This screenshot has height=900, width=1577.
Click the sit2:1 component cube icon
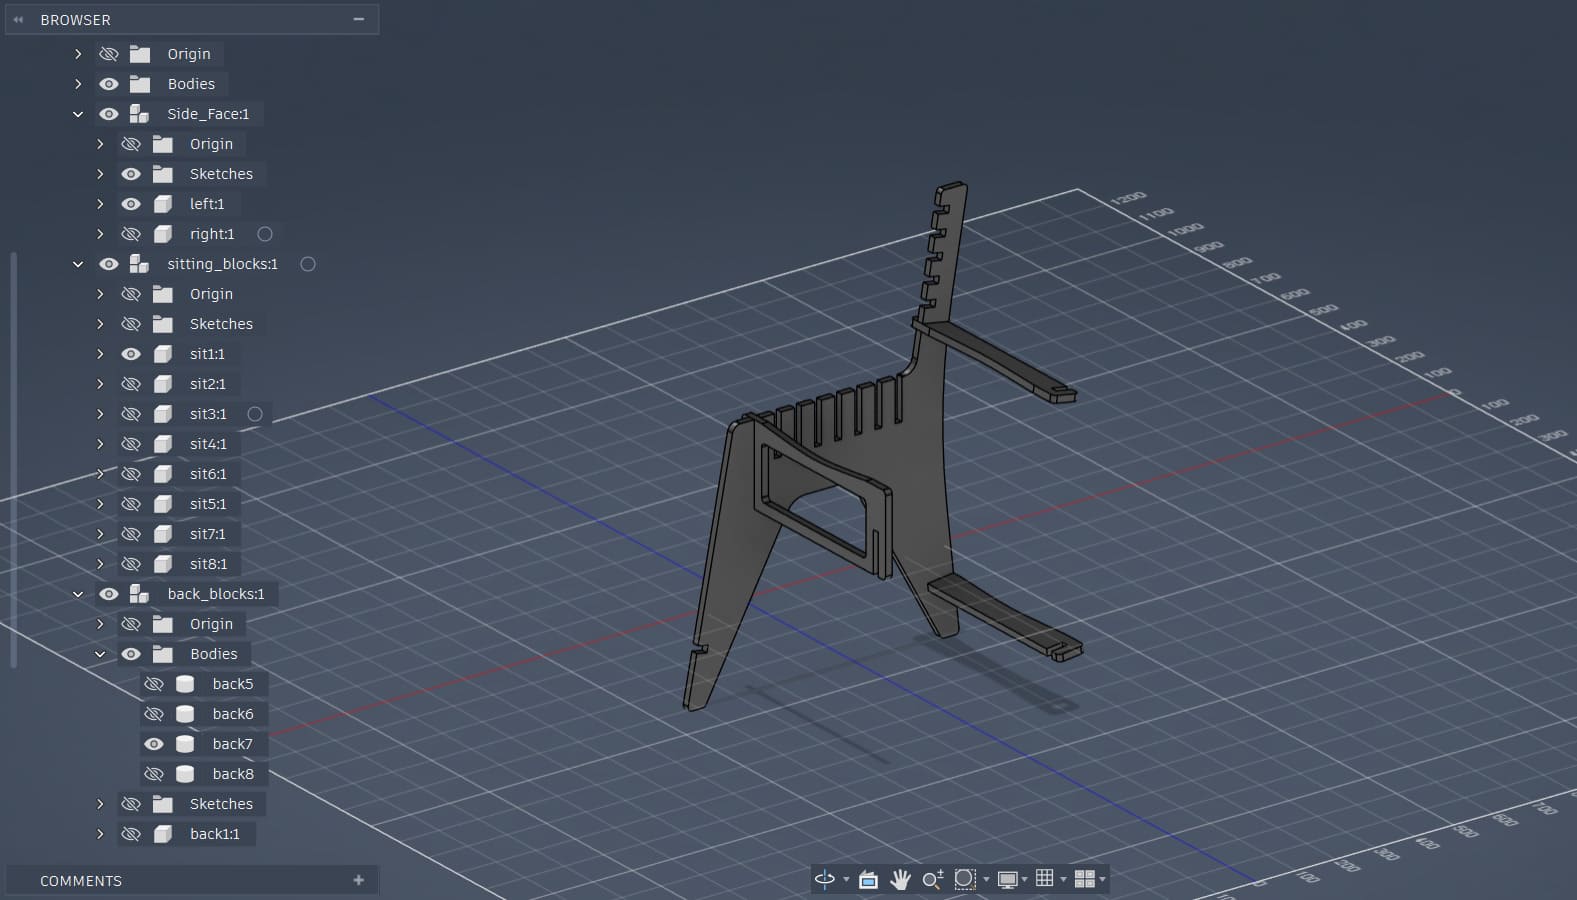tap(163, 384)
